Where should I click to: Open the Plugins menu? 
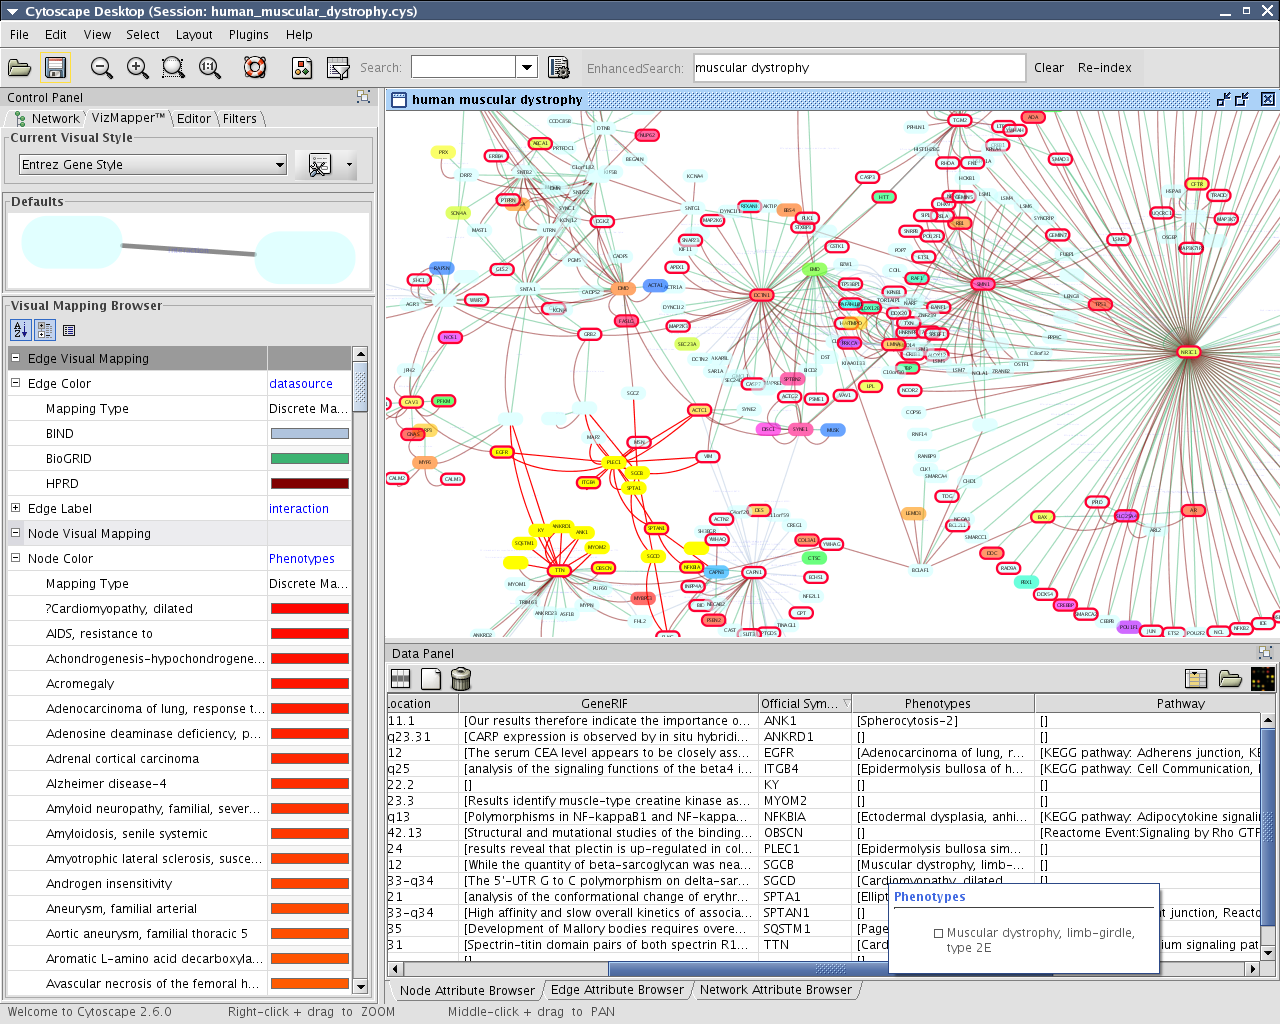coord(248,34)
